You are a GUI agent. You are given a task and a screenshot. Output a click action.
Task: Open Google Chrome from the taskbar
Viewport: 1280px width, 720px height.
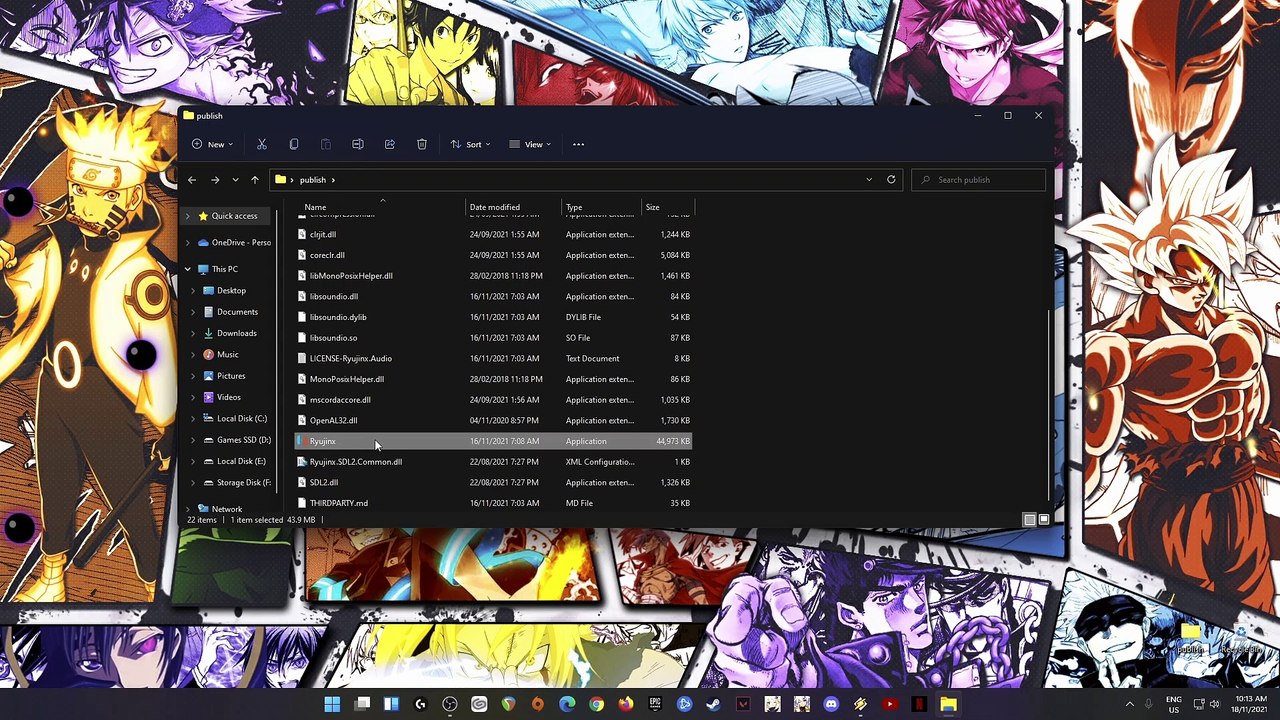point(597,704)
